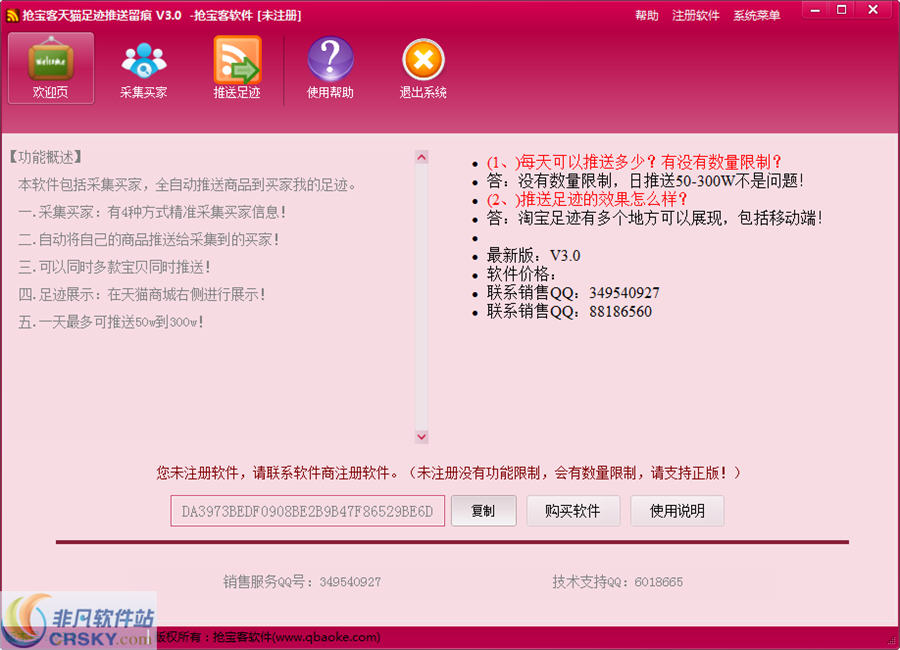Close the window with the X button
Screen dimensions: 900x650
pos(874,10)
